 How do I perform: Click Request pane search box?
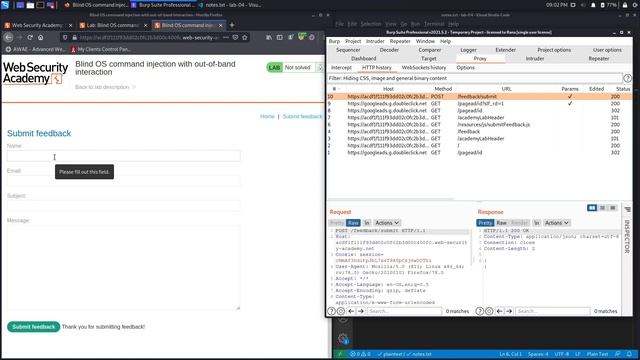[x=404, y=311]
